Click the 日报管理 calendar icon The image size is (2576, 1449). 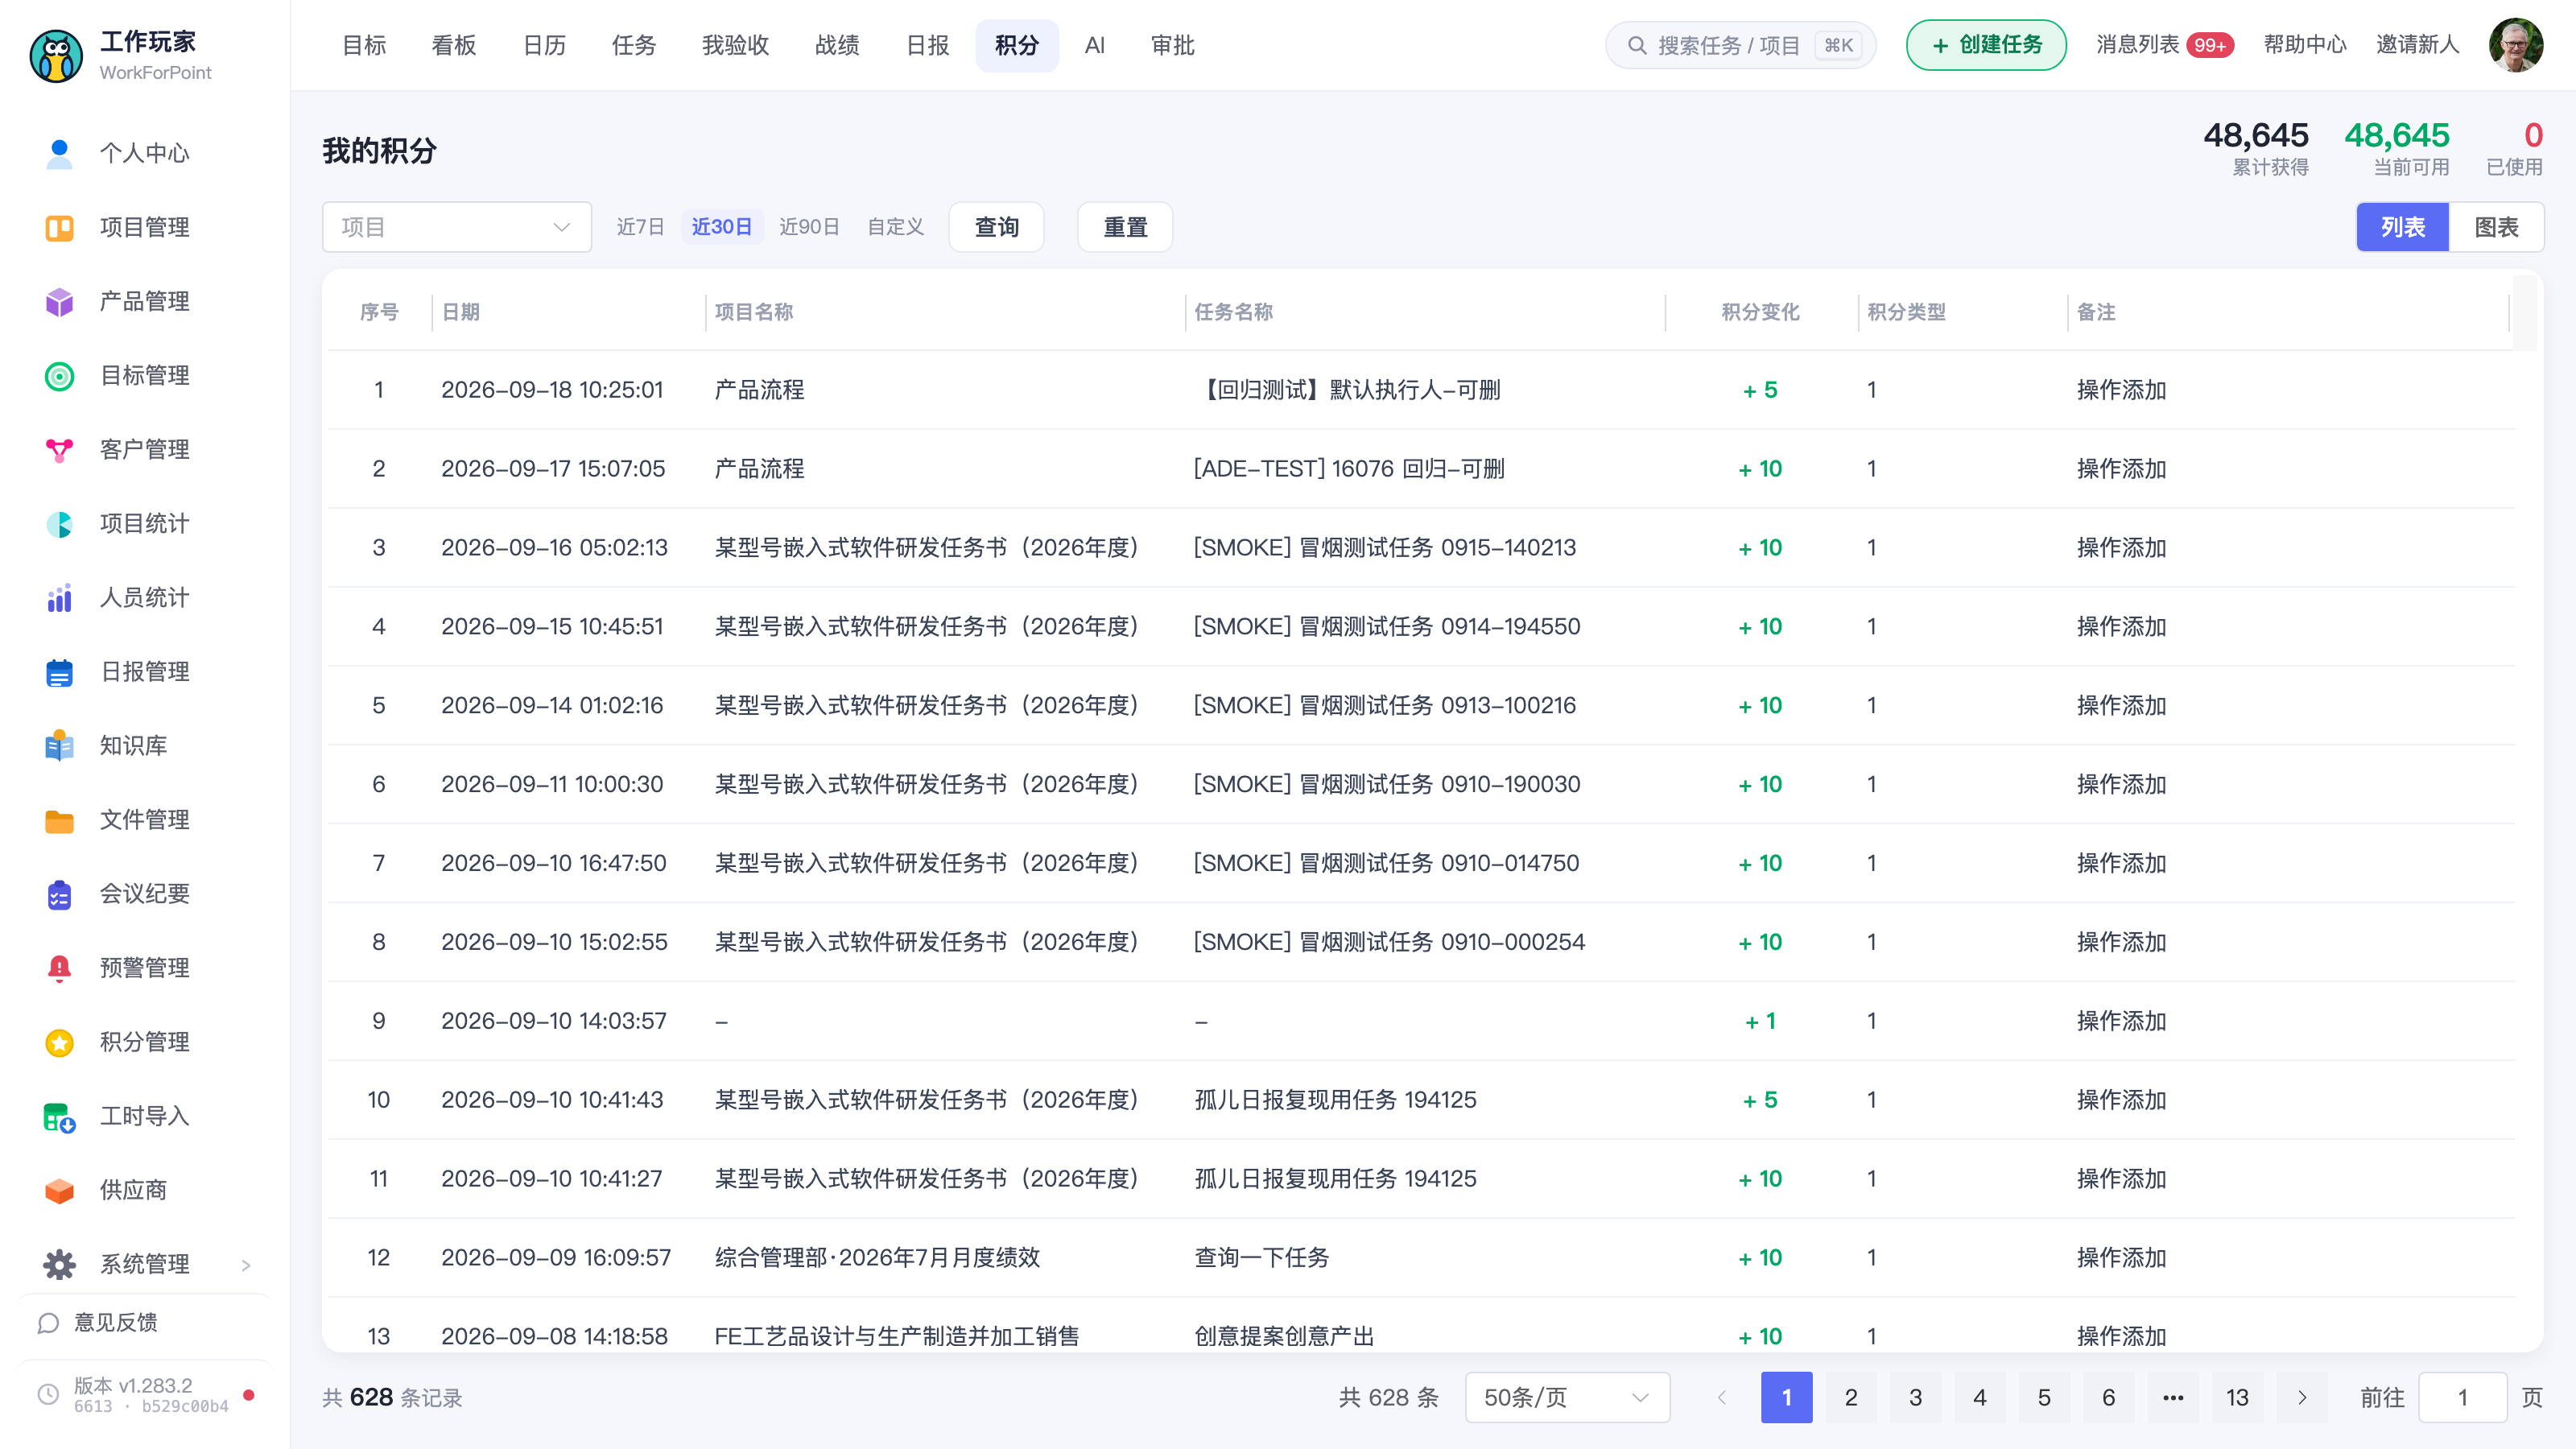coord(59,672)
